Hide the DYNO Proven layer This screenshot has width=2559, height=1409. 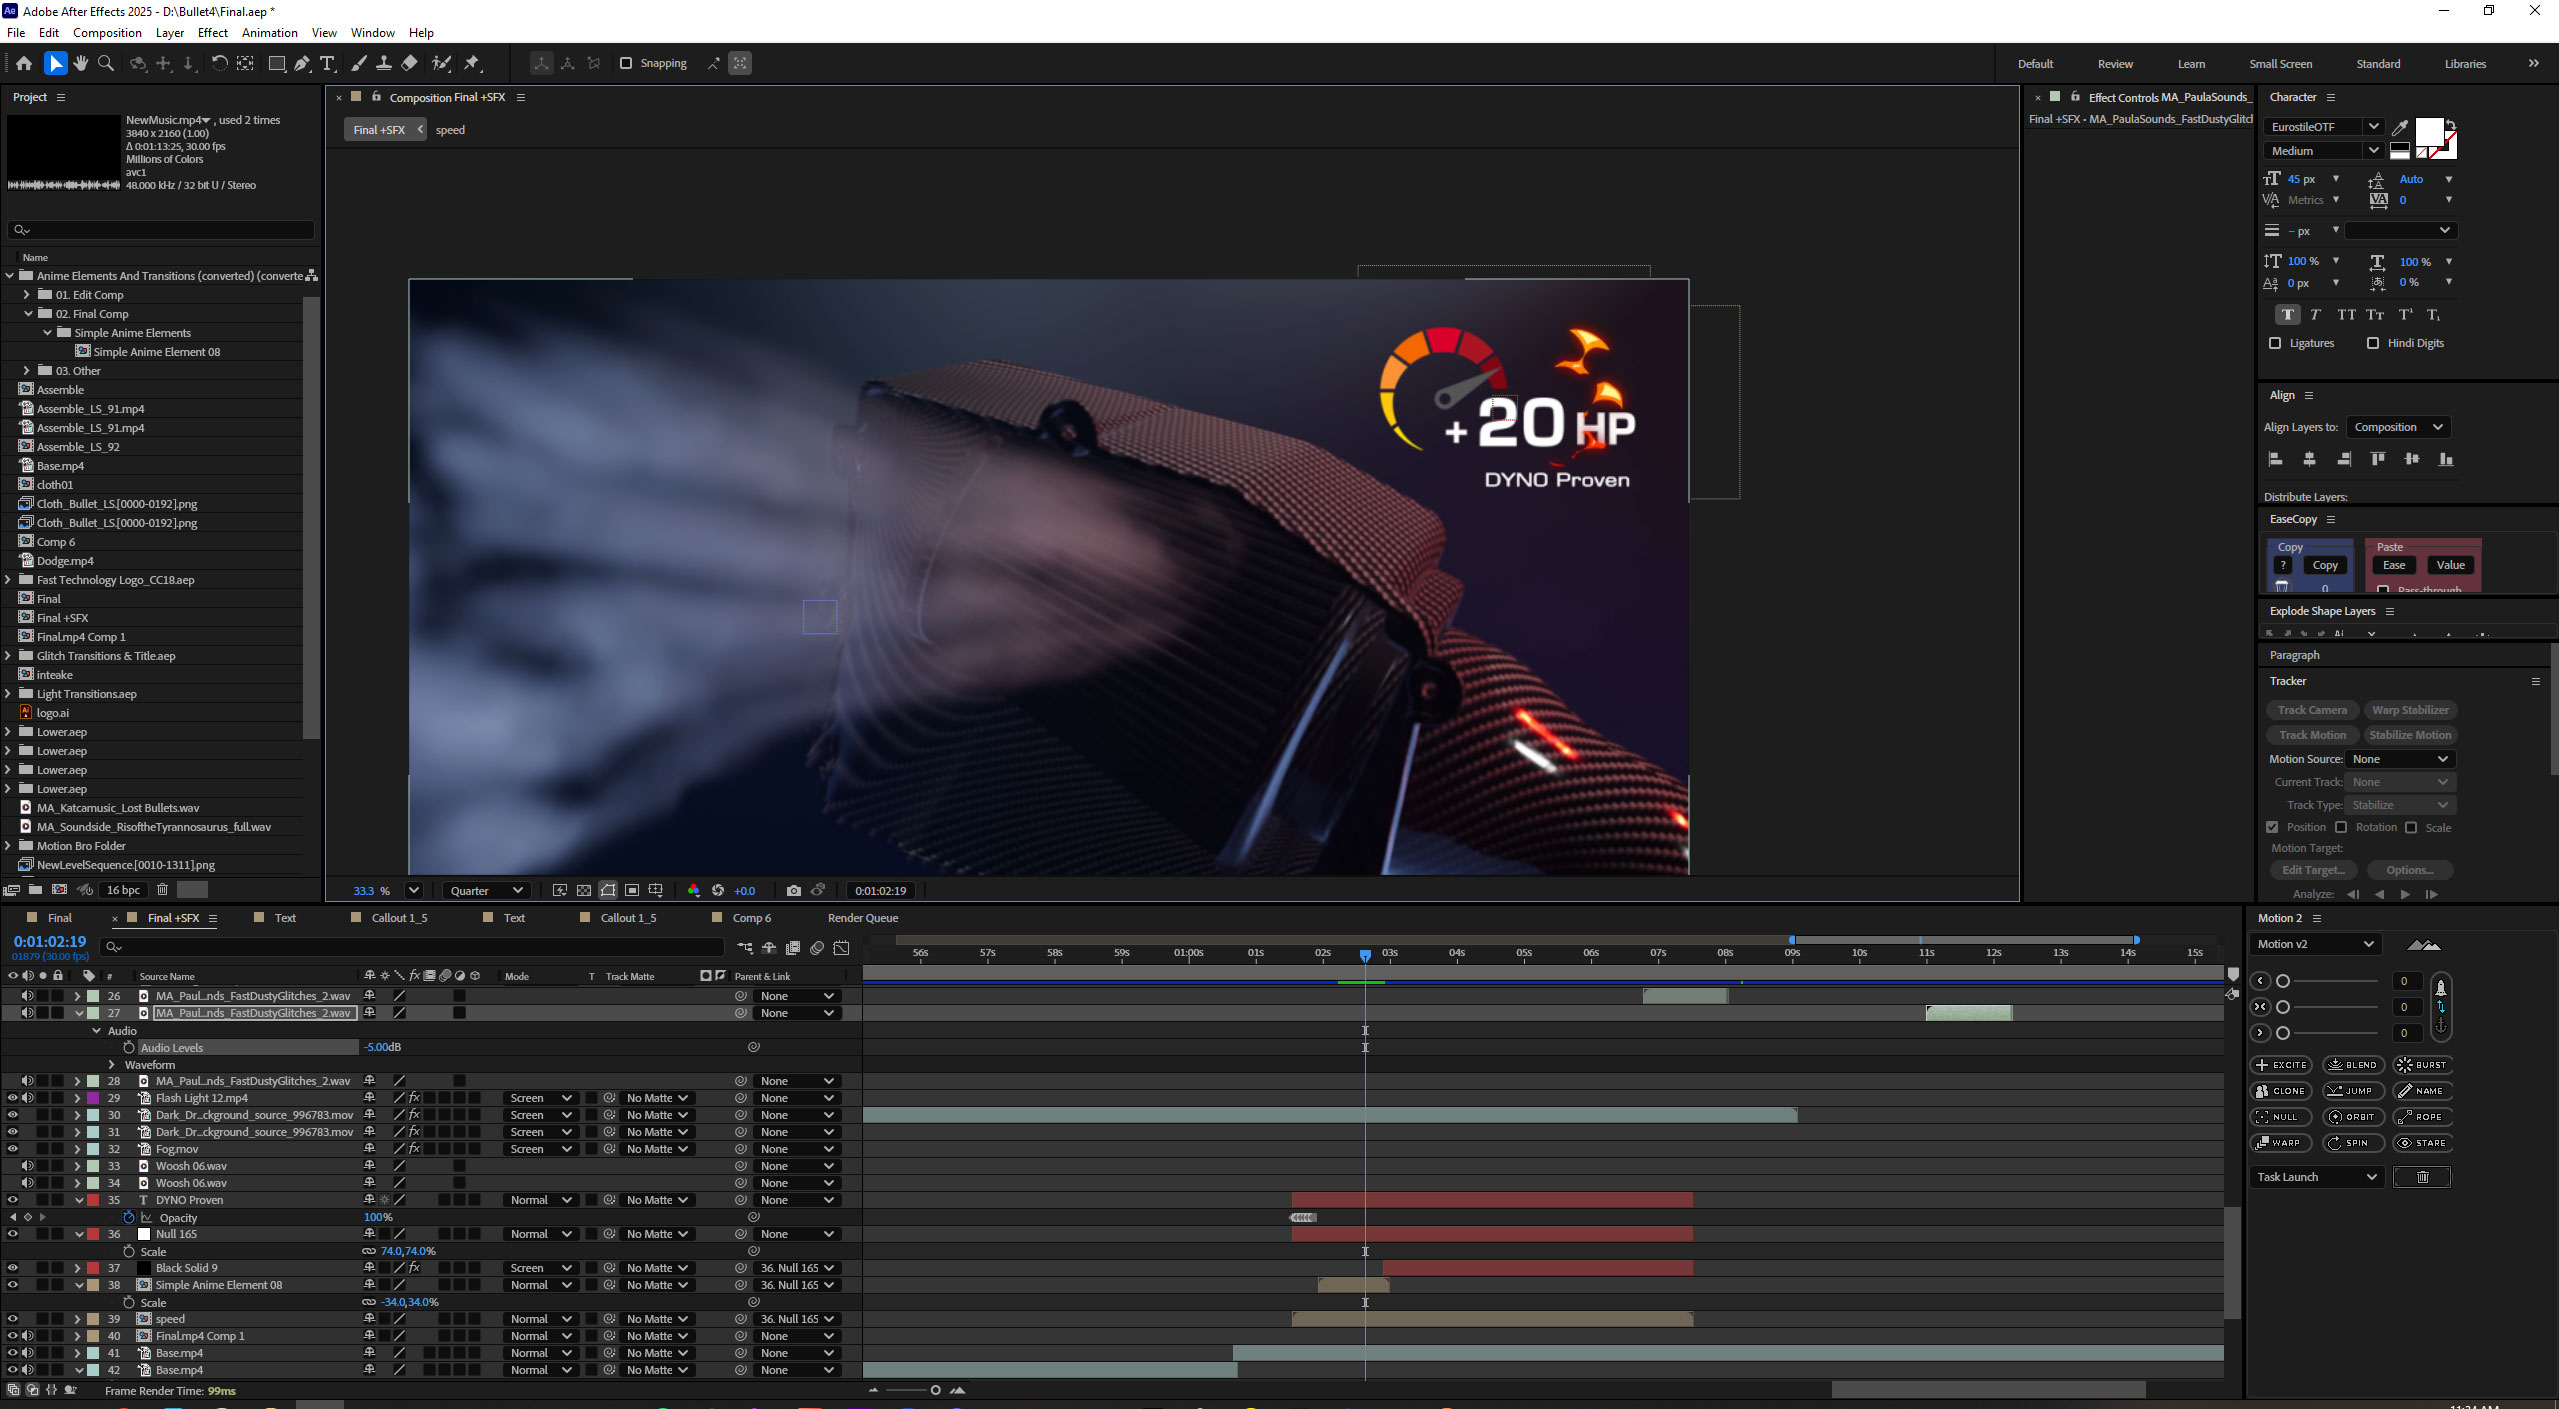coord(12,1200)
